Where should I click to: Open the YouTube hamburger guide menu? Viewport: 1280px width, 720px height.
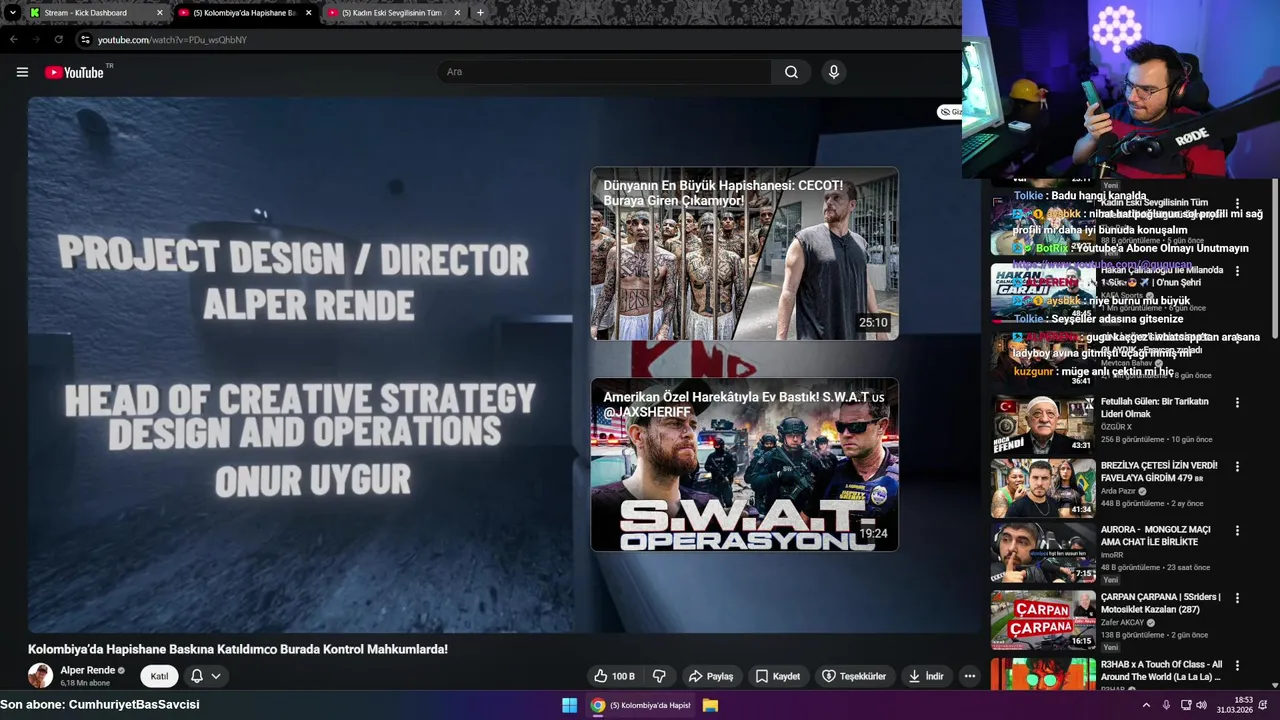(22, 72)
